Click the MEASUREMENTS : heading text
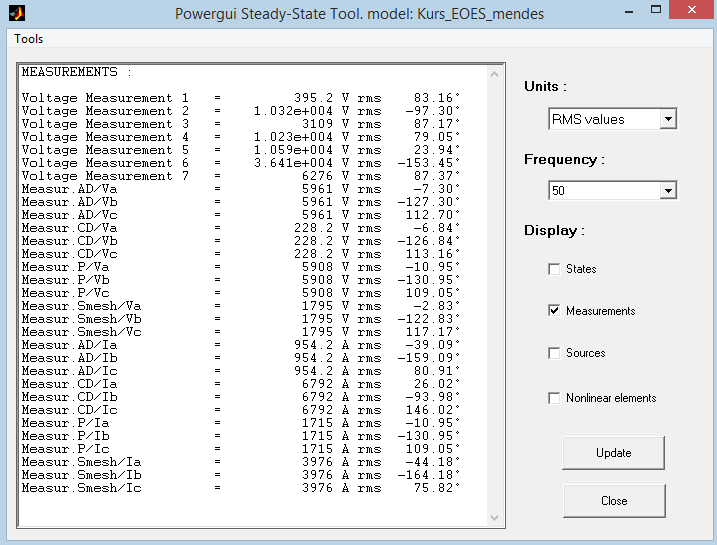 (x=77, y=72)
